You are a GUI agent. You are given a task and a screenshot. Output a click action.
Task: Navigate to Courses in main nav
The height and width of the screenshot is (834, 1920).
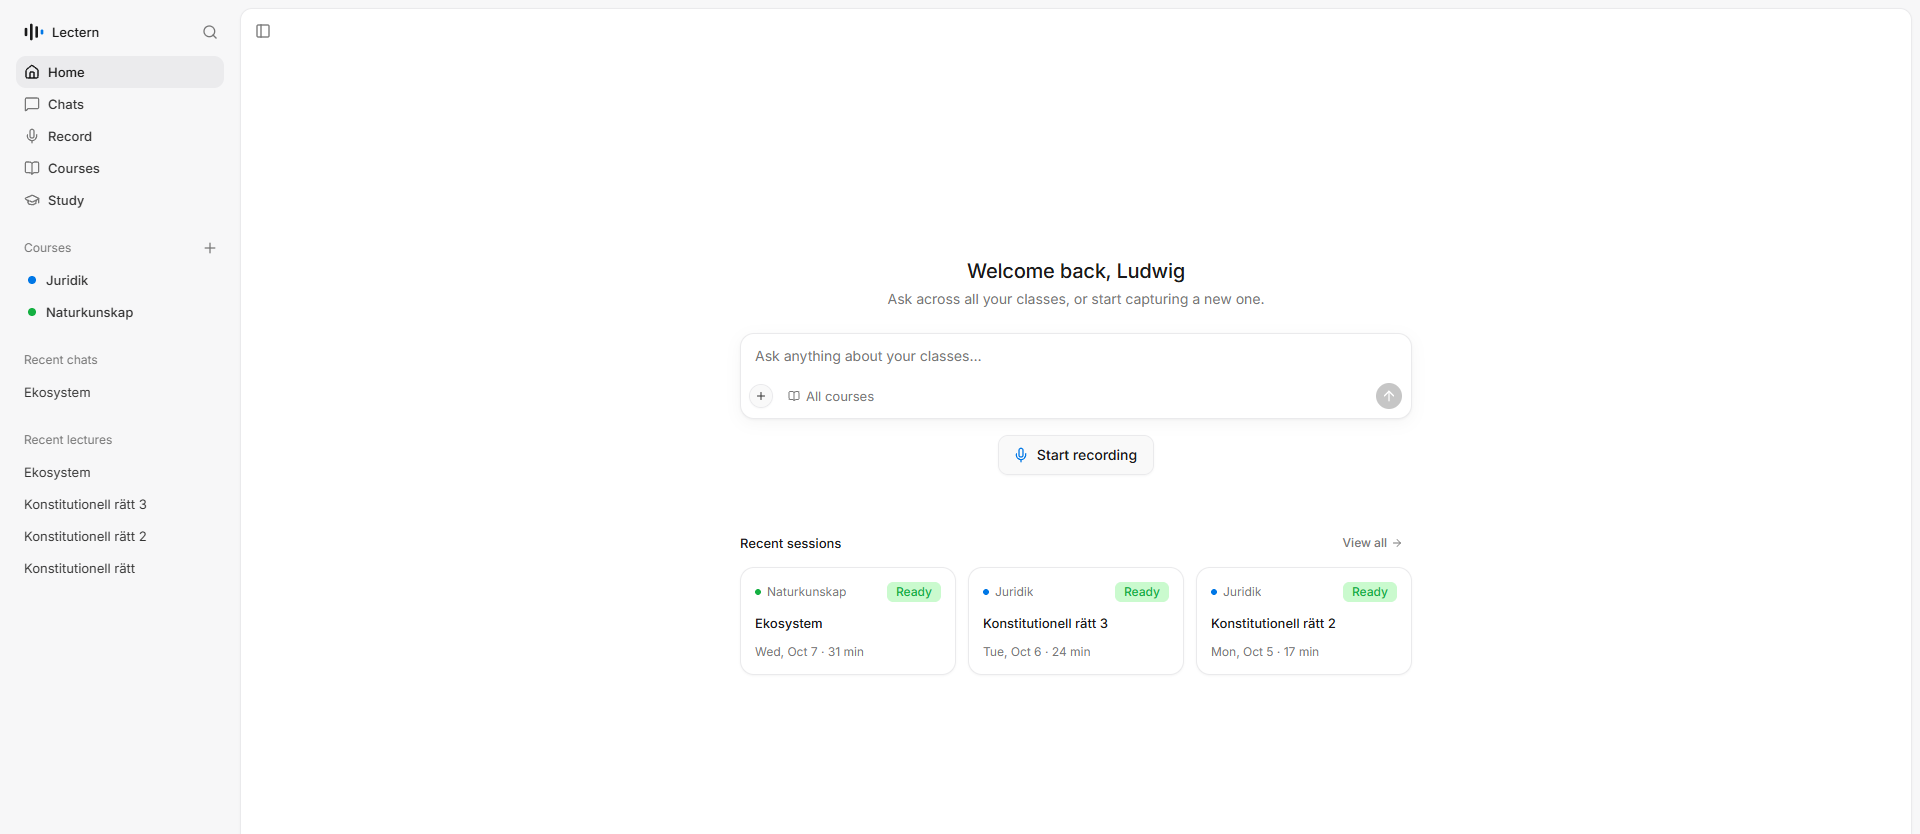tap(120, 168)
